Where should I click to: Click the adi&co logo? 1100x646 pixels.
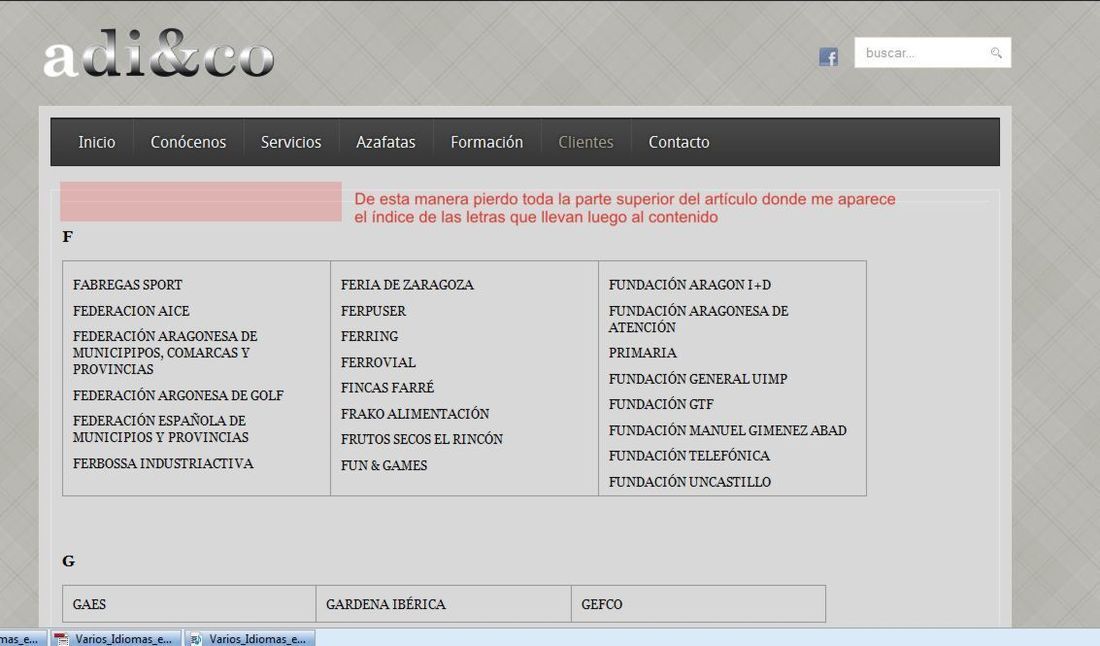coord(159,54)
